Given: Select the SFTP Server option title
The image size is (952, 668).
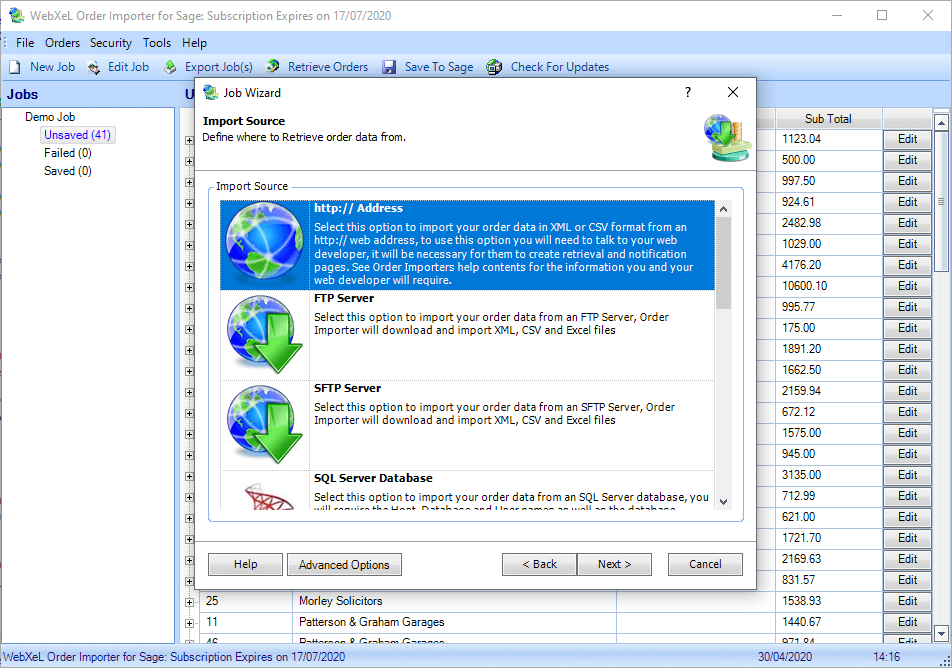Looking at the screenshot, I should coord(347,388).
